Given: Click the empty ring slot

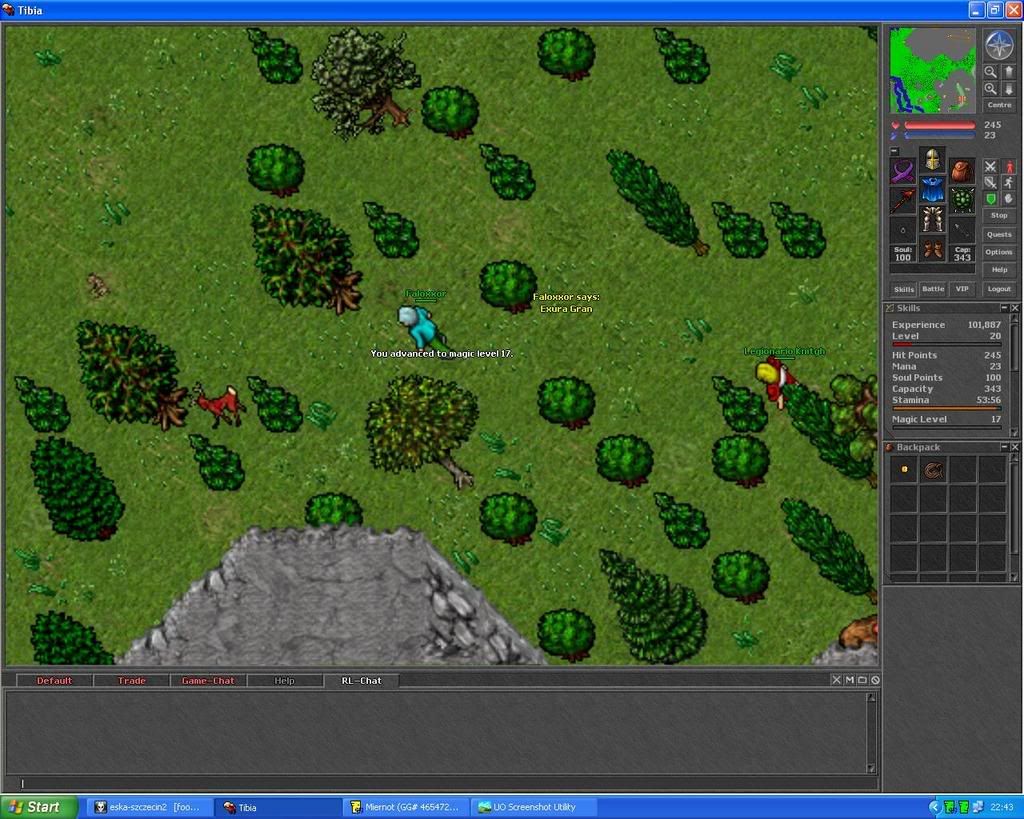Looking at the screenshot, I should (903, 230).
